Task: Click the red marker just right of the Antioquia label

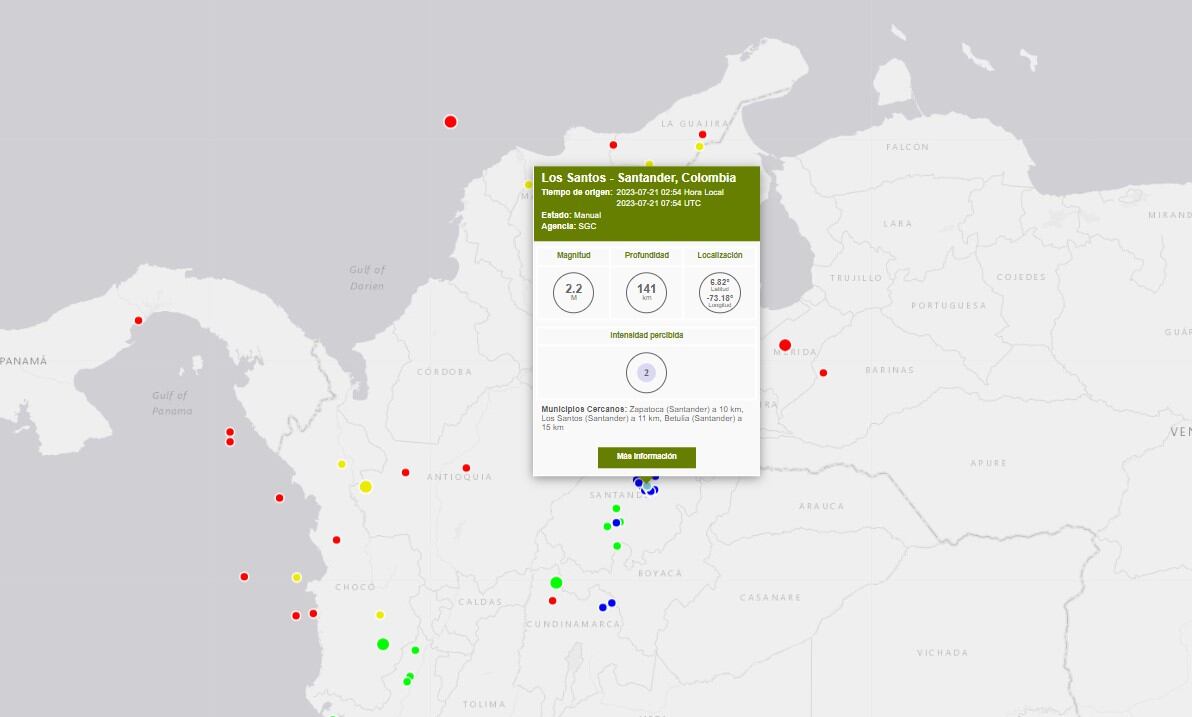Action: point(466,468)
